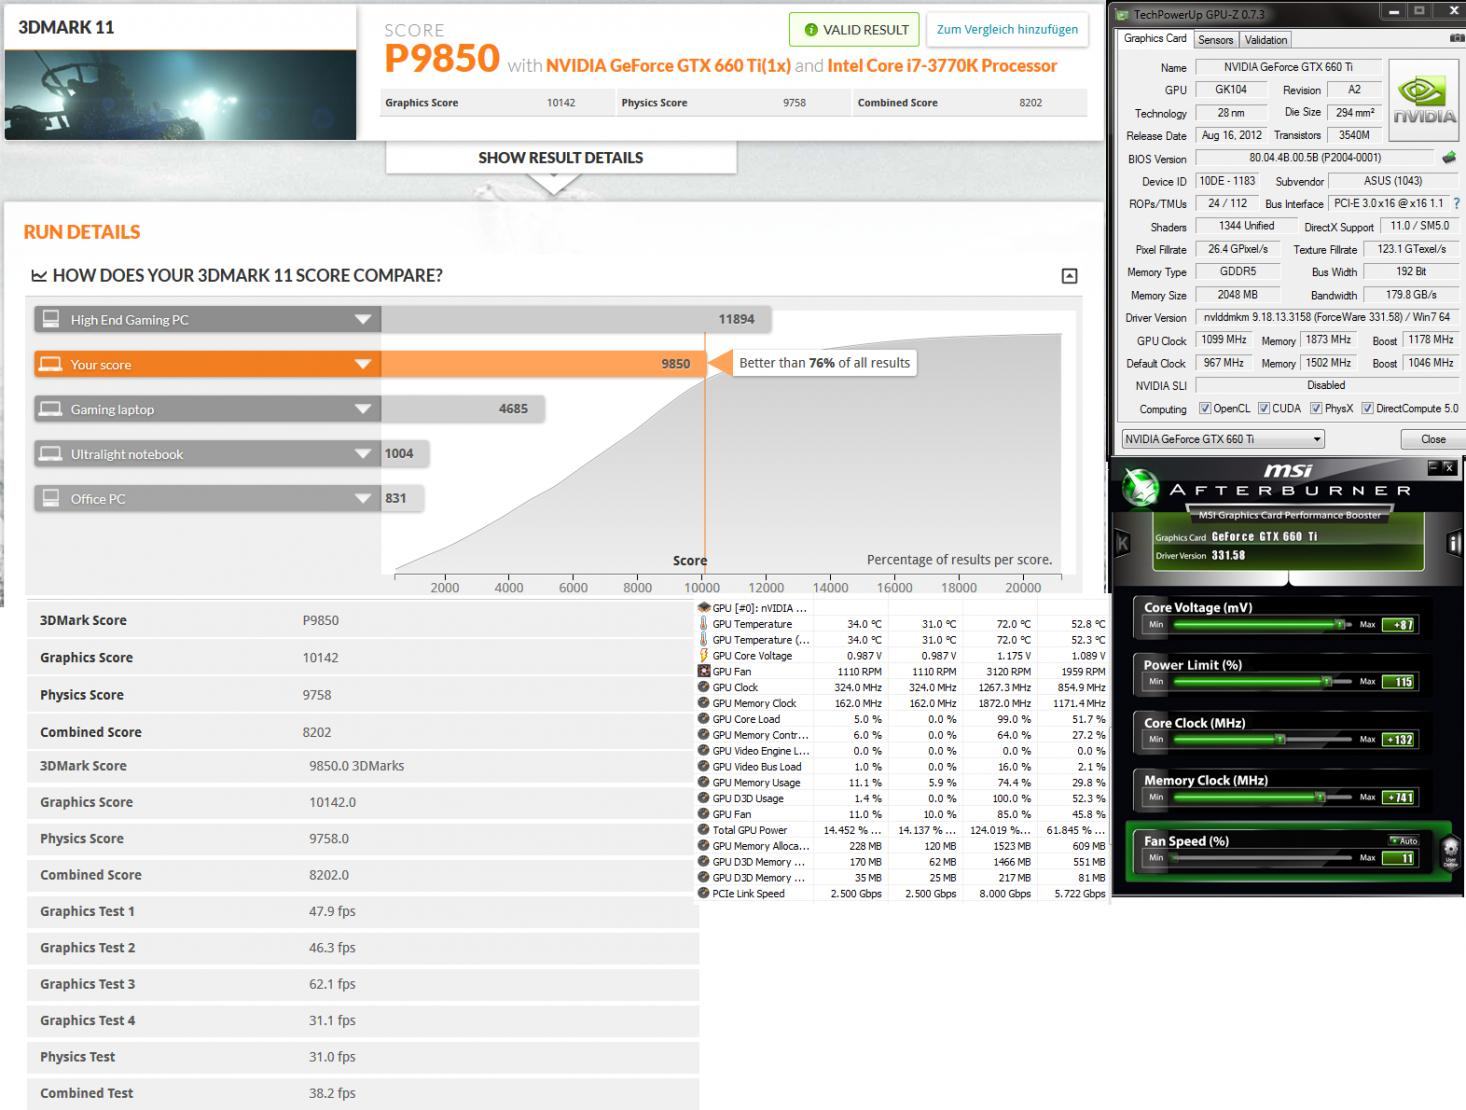Click the Memory Clock slider handle
The height and width of the screenshot is (1110, 1466).
(x=1321, y=798)
